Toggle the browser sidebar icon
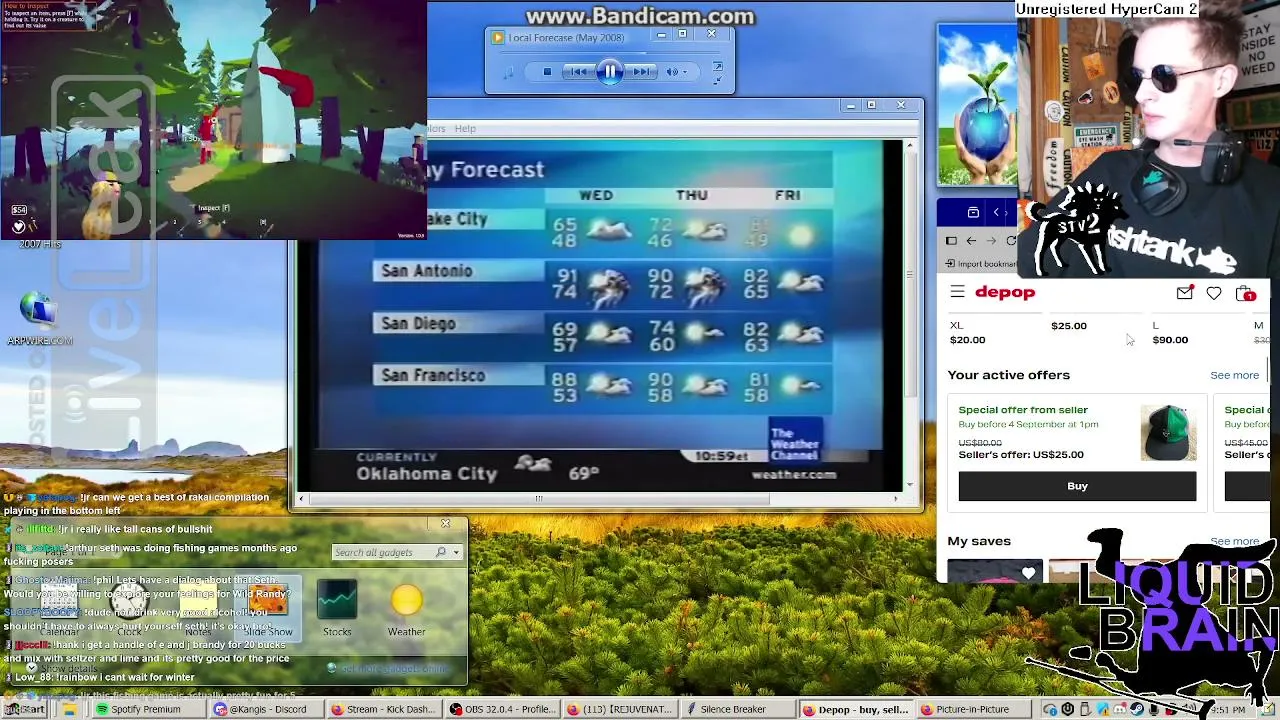 tap(951, 241)
